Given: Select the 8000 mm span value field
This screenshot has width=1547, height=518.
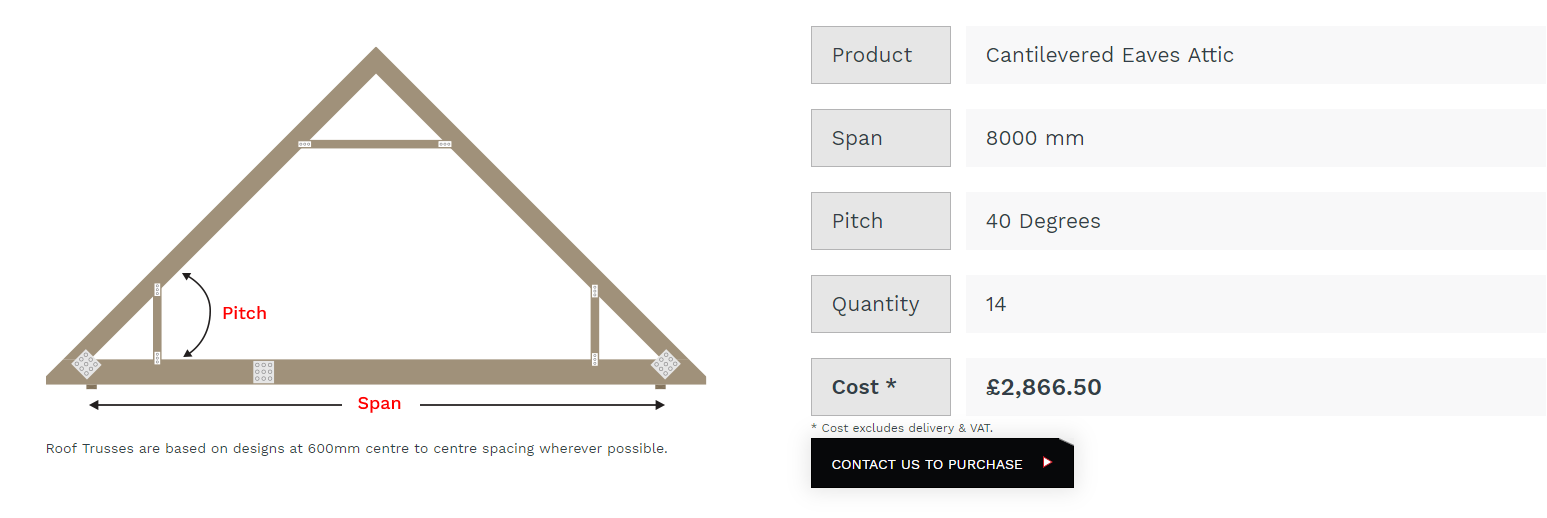Looking at the screenshot, I should coord(1035,138).
